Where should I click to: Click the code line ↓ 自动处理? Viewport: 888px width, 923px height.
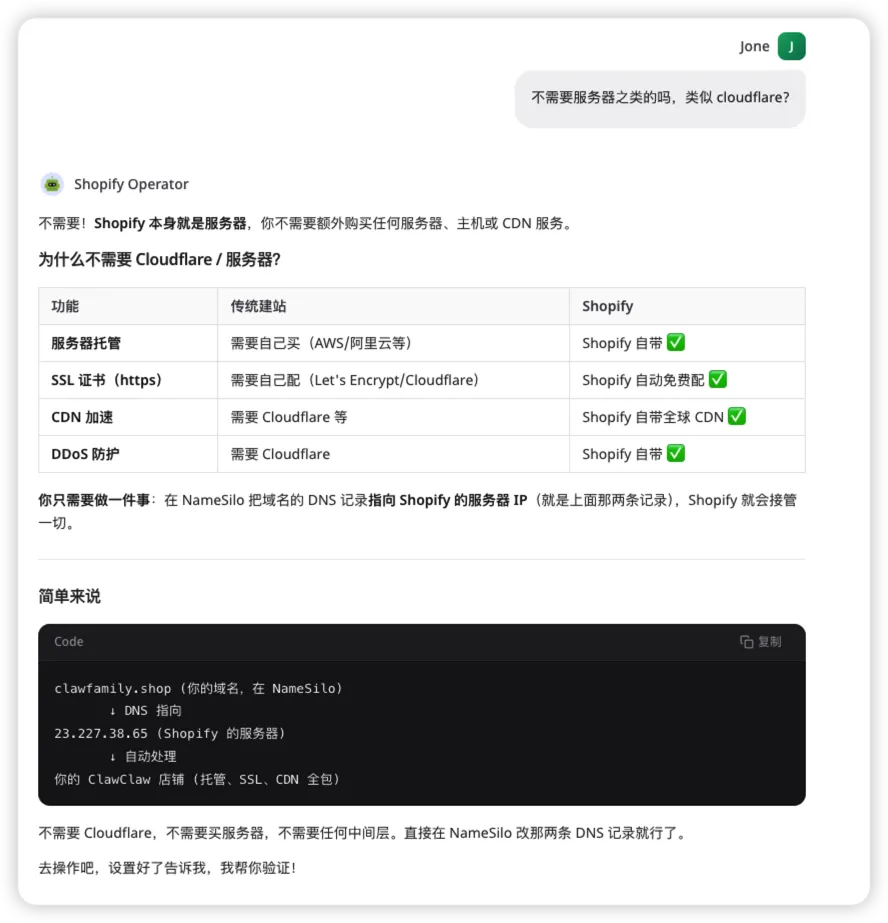[143, 756]
